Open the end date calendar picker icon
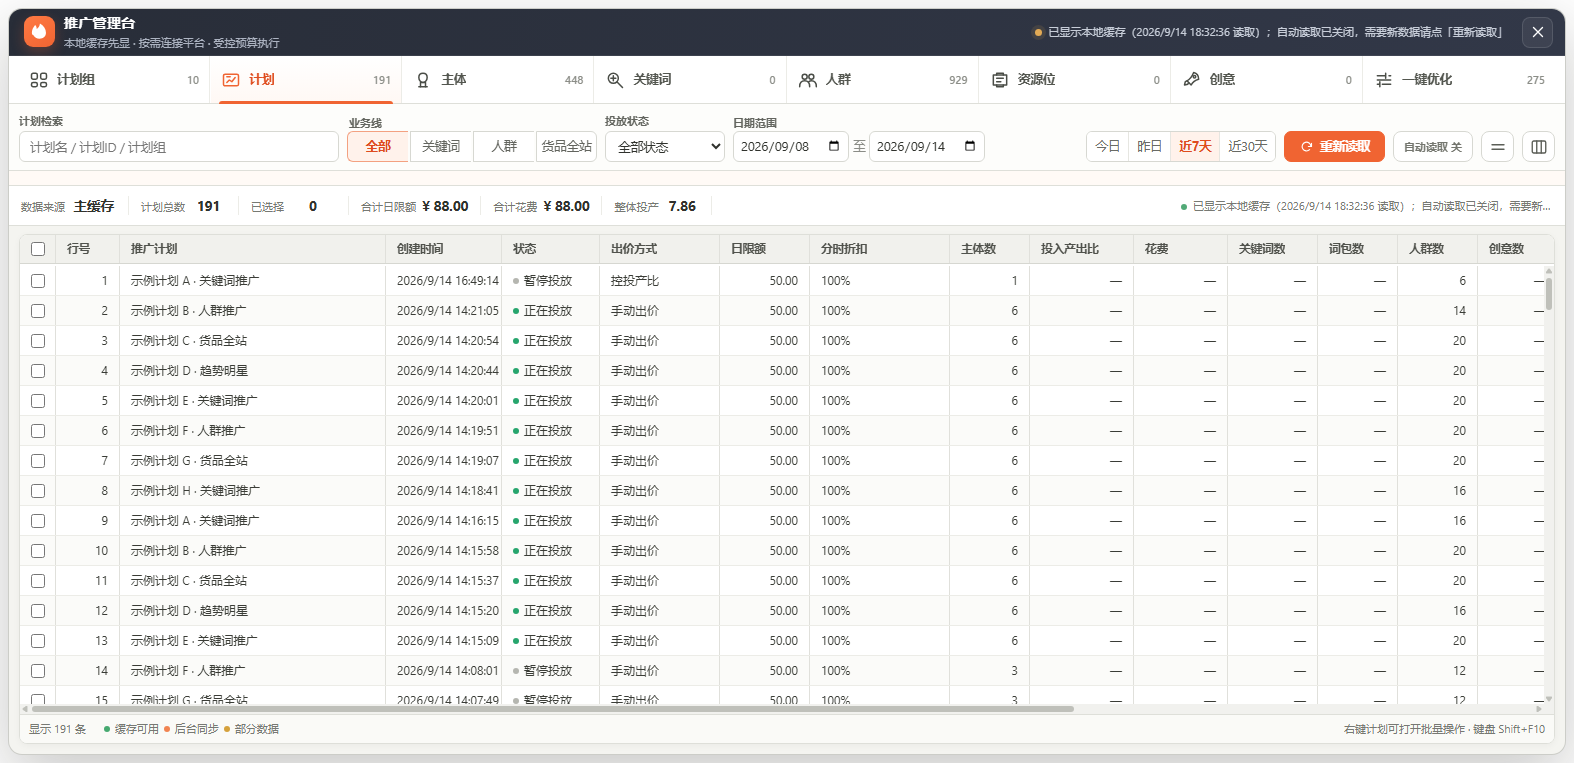 970,146
